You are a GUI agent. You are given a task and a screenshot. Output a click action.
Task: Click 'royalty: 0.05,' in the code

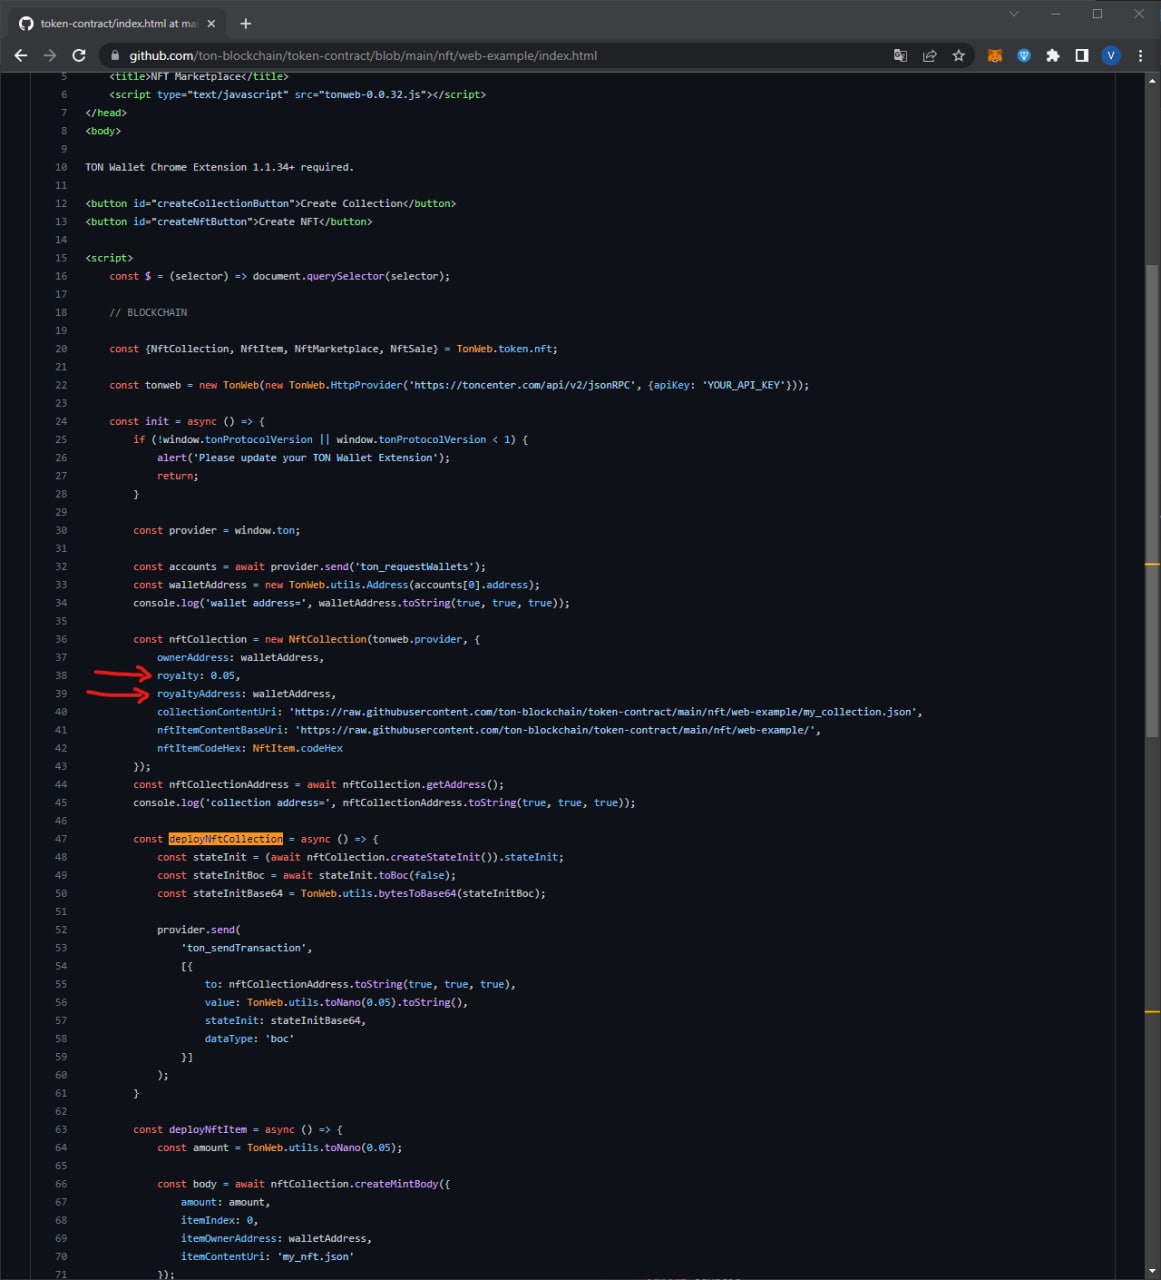(x=198, y=676)
